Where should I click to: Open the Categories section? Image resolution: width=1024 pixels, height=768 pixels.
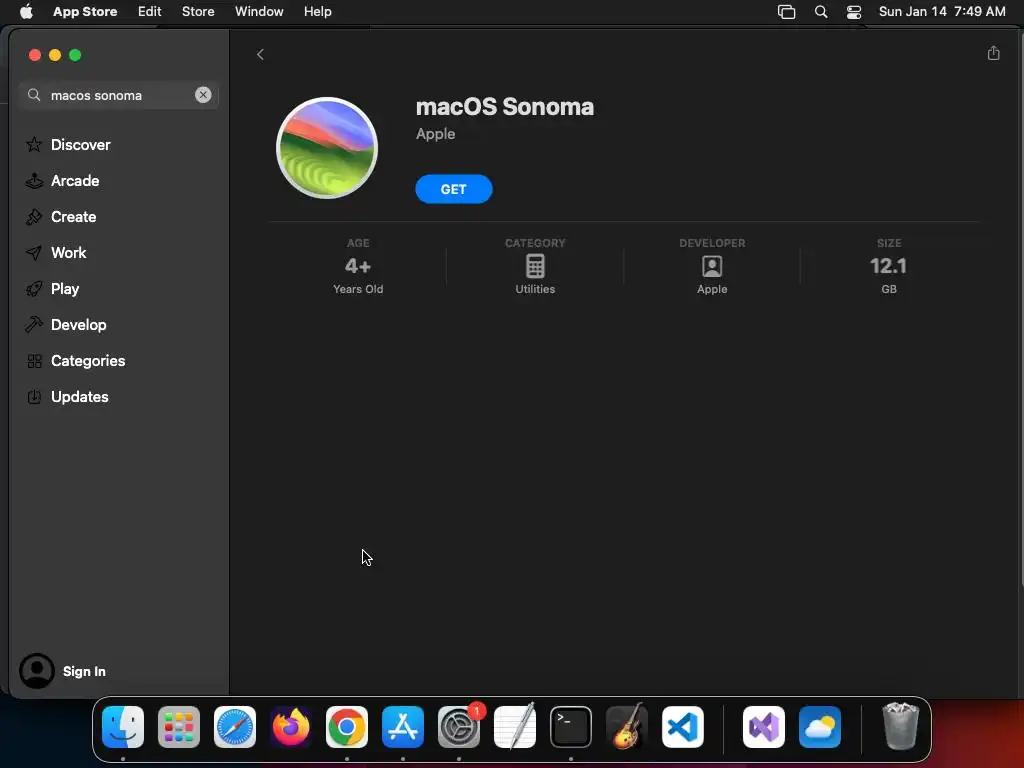pyautogui.click(x=75, y=360)
